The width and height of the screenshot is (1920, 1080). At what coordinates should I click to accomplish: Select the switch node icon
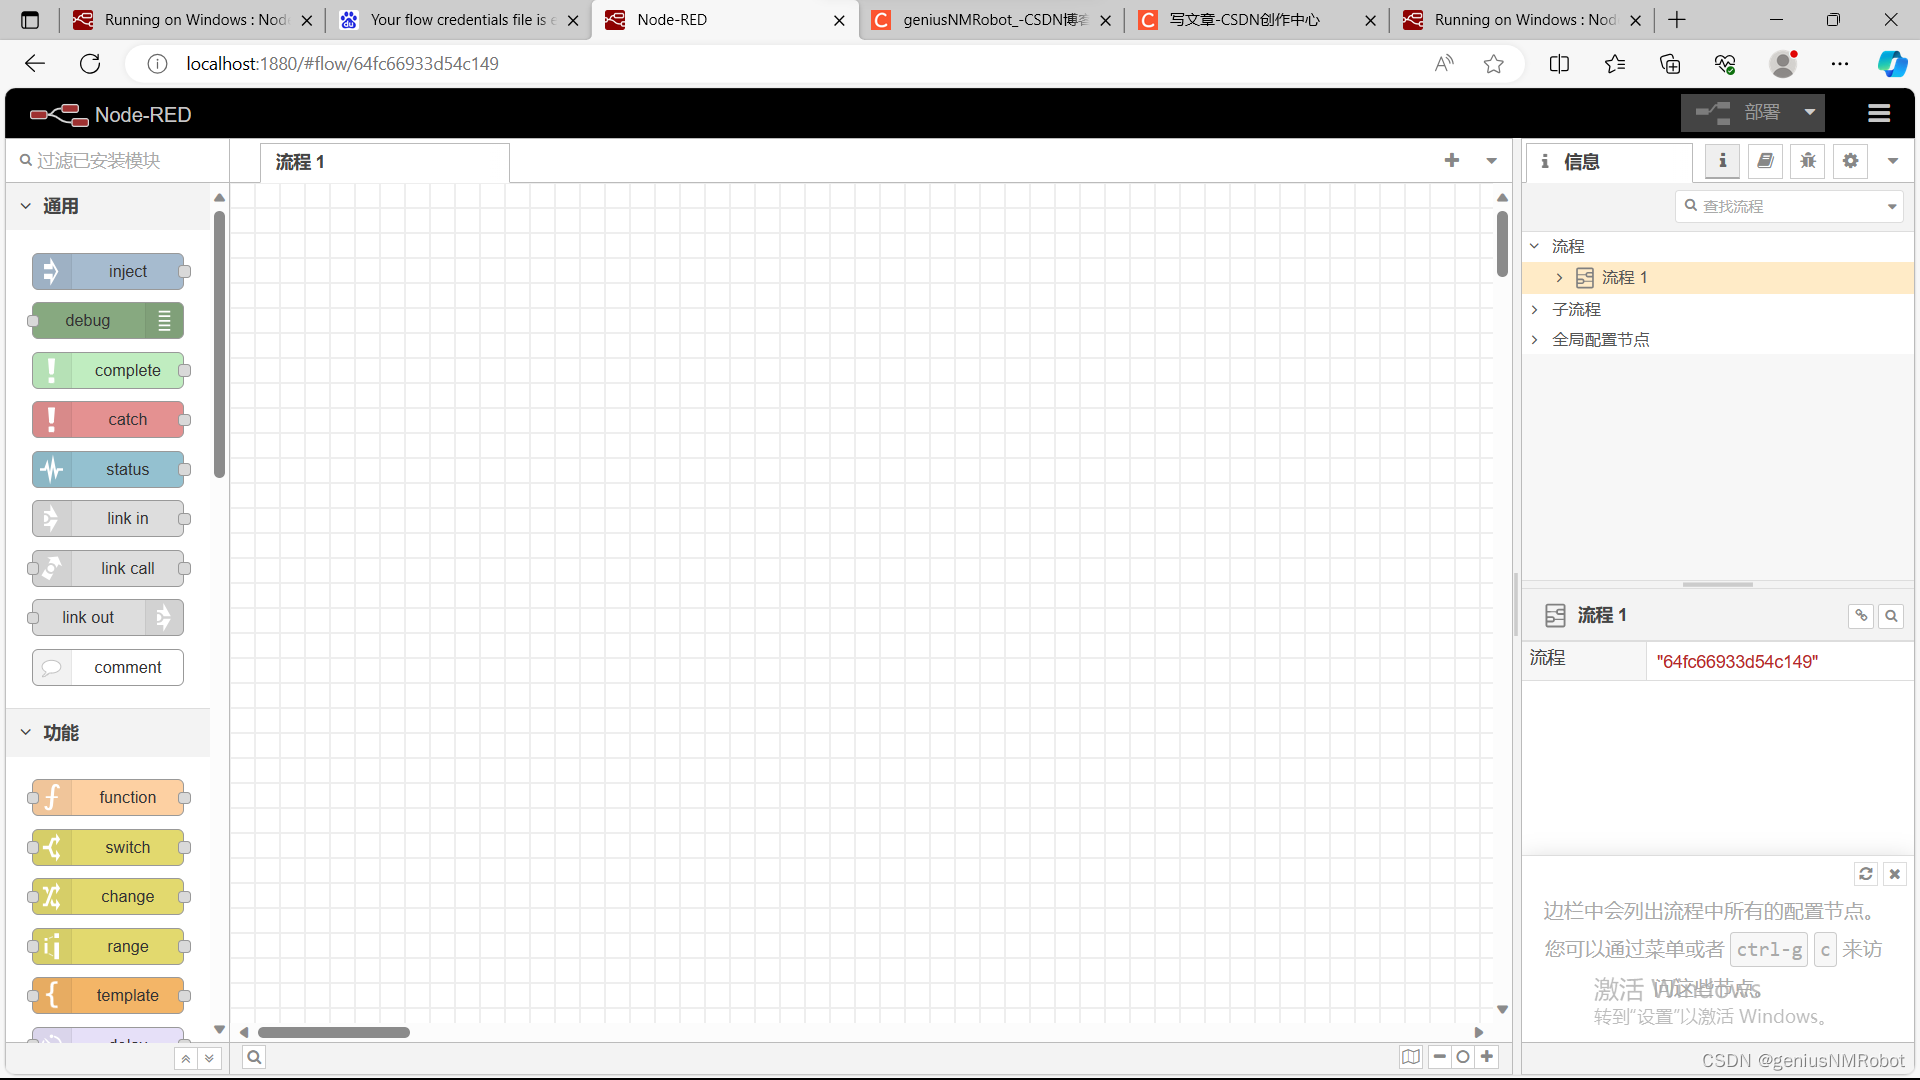53,845
